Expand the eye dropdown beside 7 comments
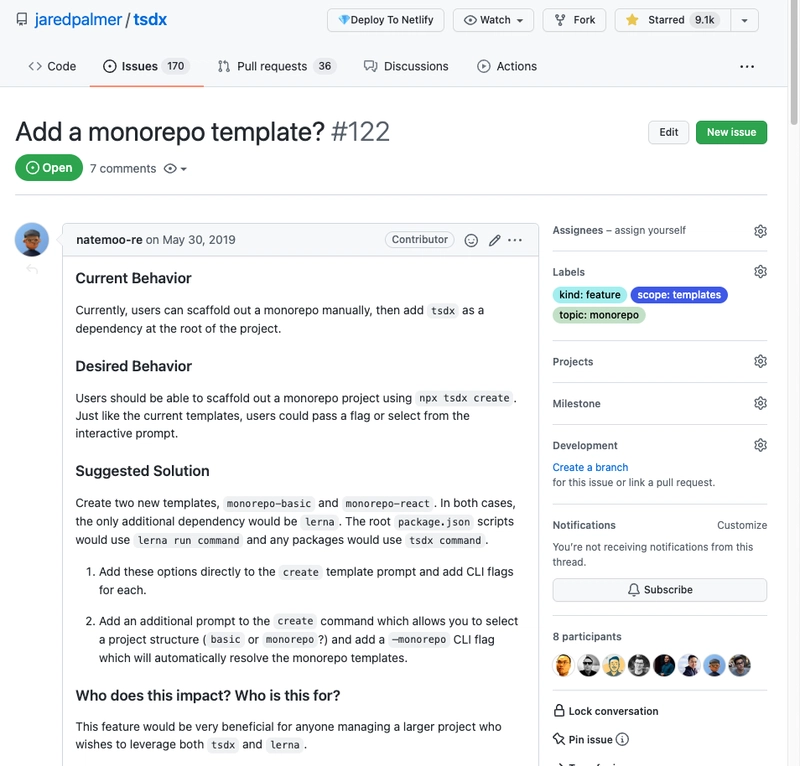 point(175,169)
